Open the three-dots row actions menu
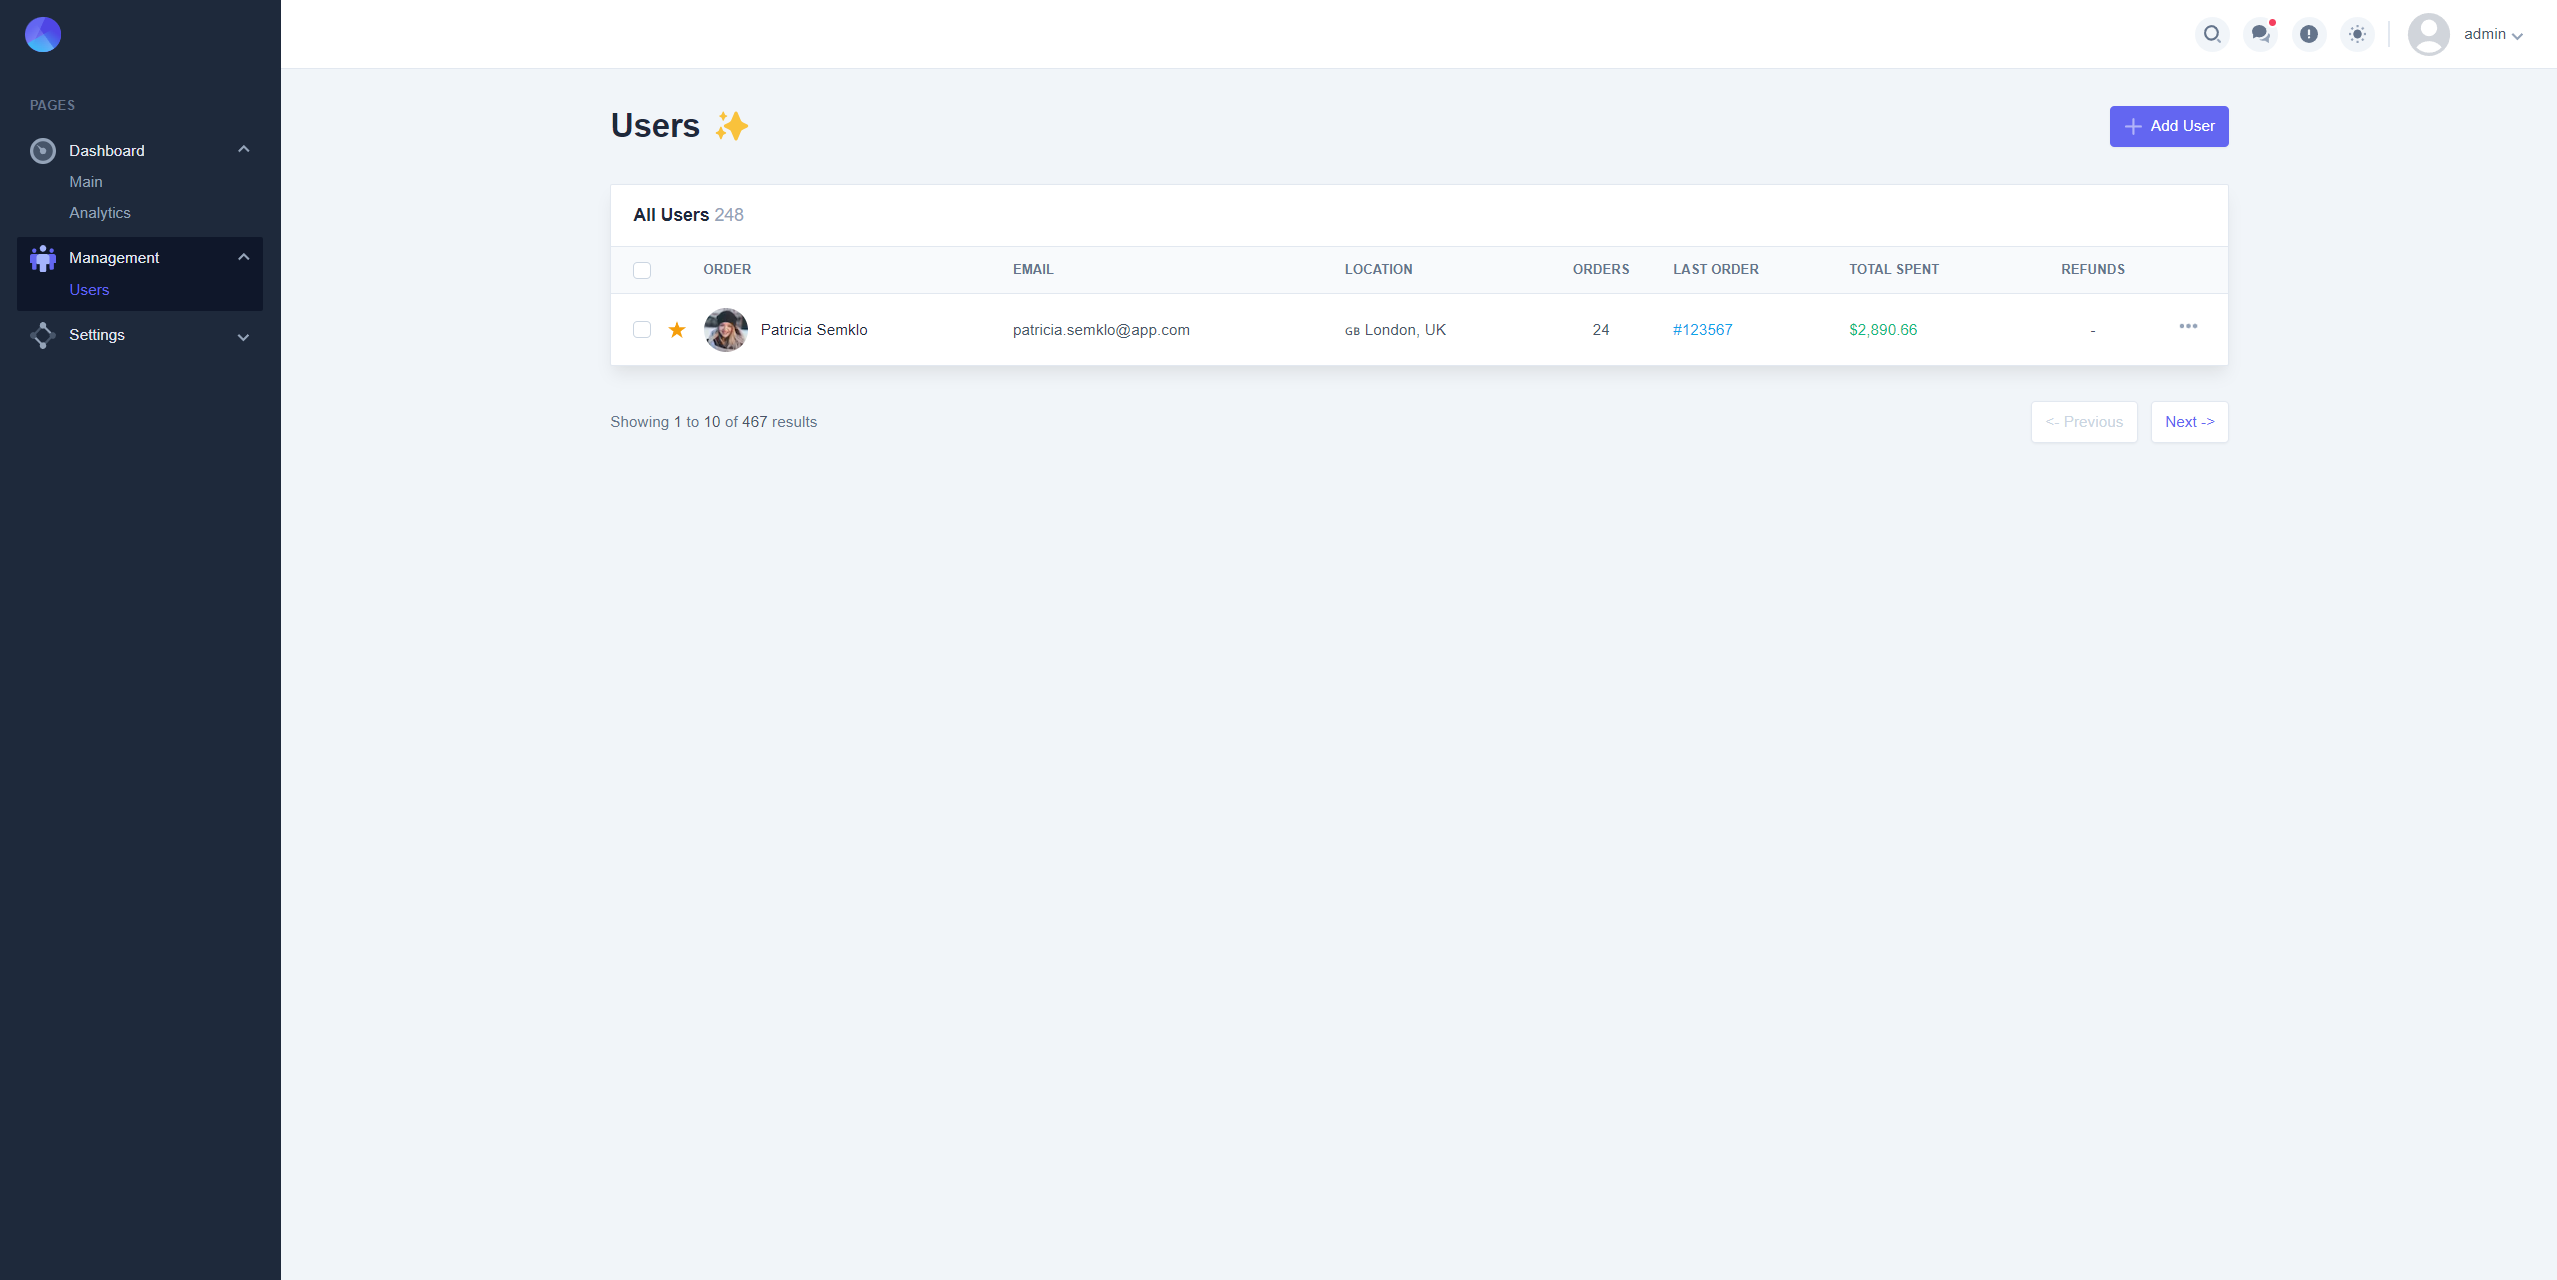This screenshot has height=1280, width=2557. (2188, 326)
